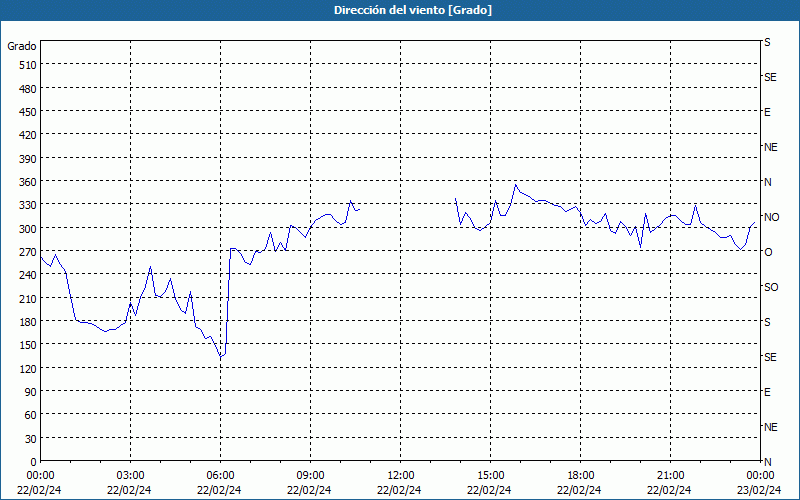Click the 120 degree axis label

tap(28, 369)
